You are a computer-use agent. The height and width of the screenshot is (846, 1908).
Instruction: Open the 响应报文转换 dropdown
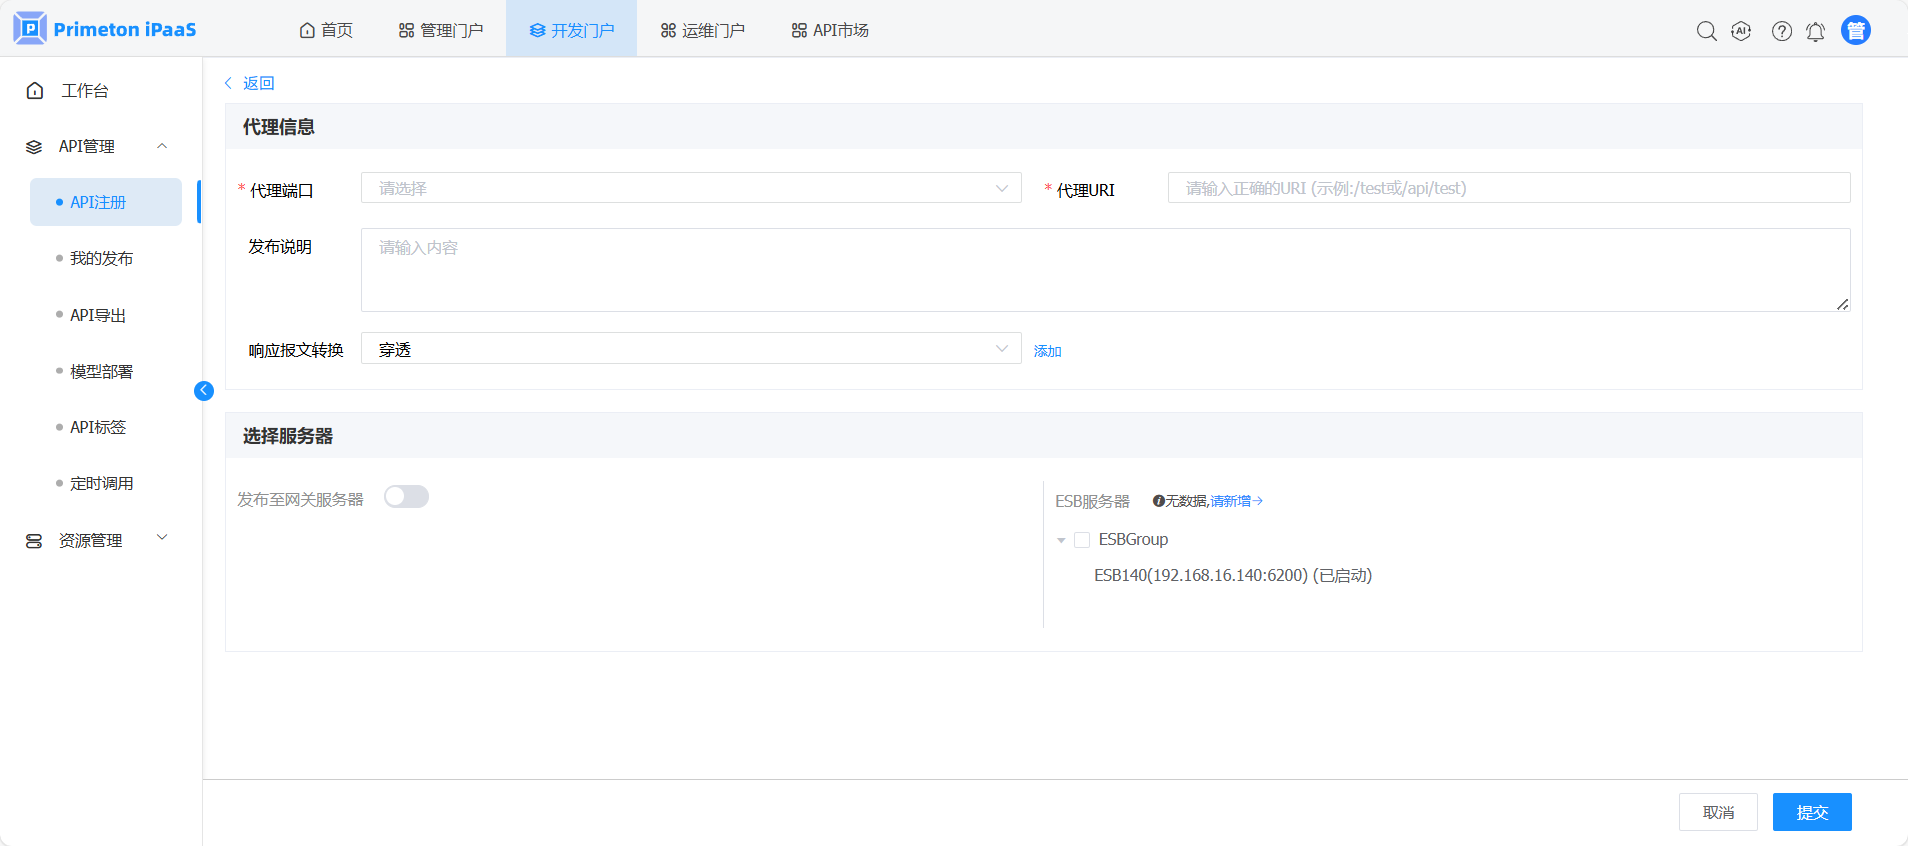tap(690, 349)
